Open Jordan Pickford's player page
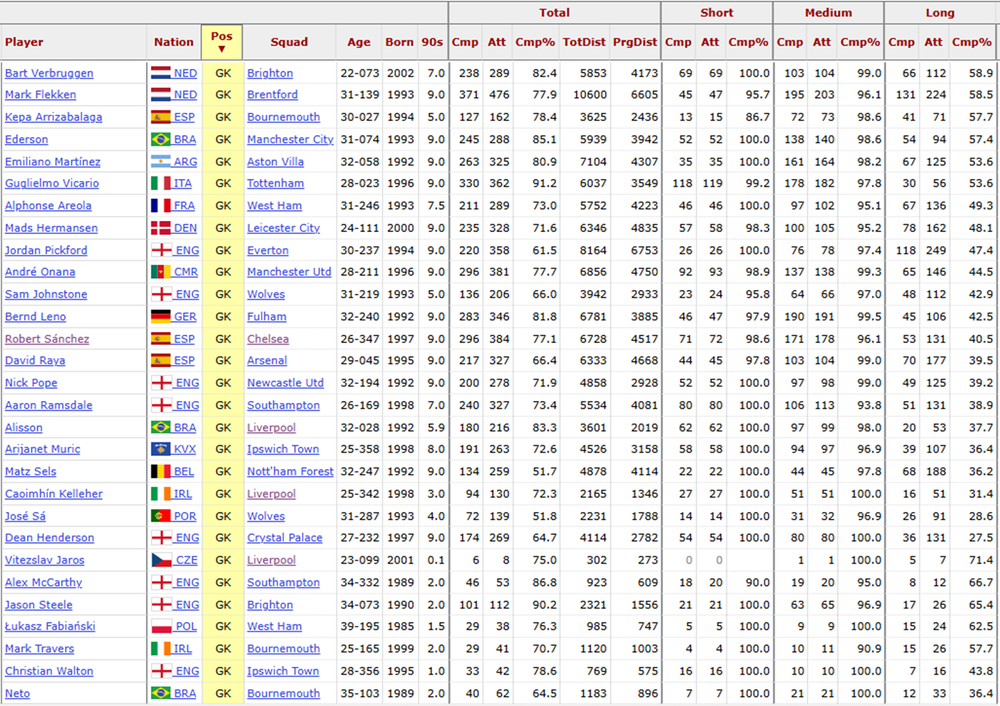Viewport: 1000px width, 706px height. point(46,250)
